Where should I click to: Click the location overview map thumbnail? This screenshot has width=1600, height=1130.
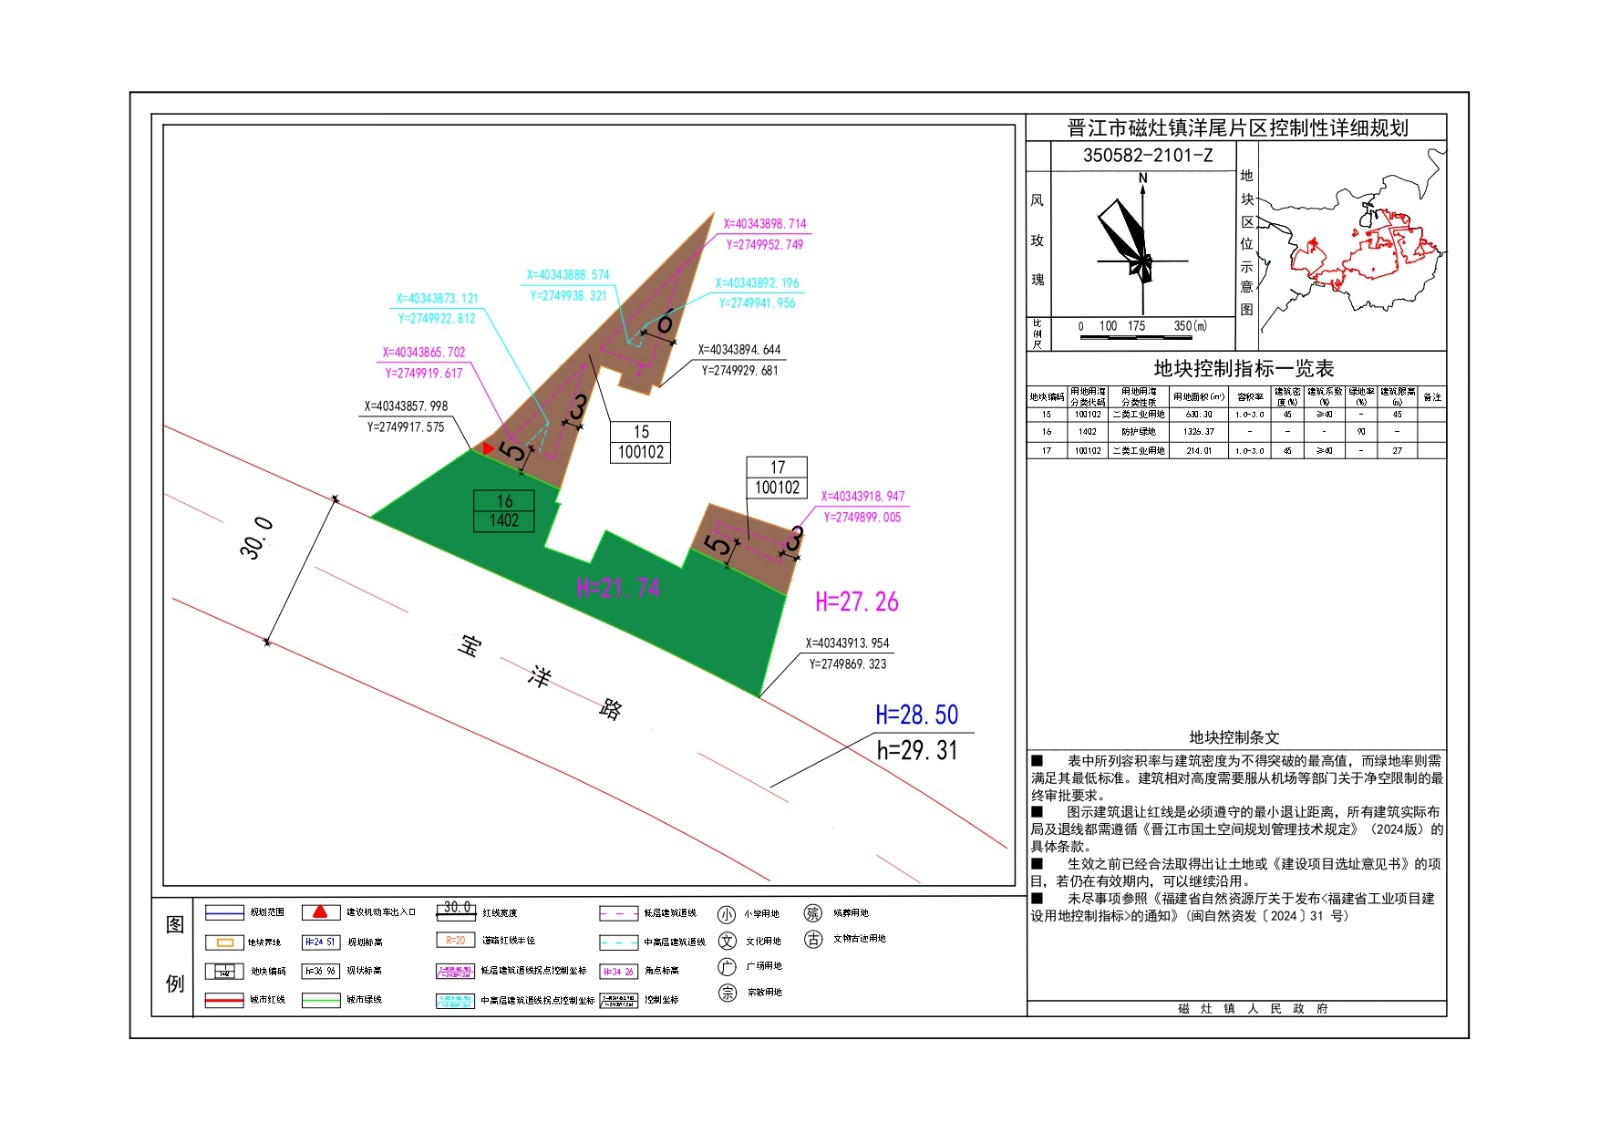[1351, 245]
